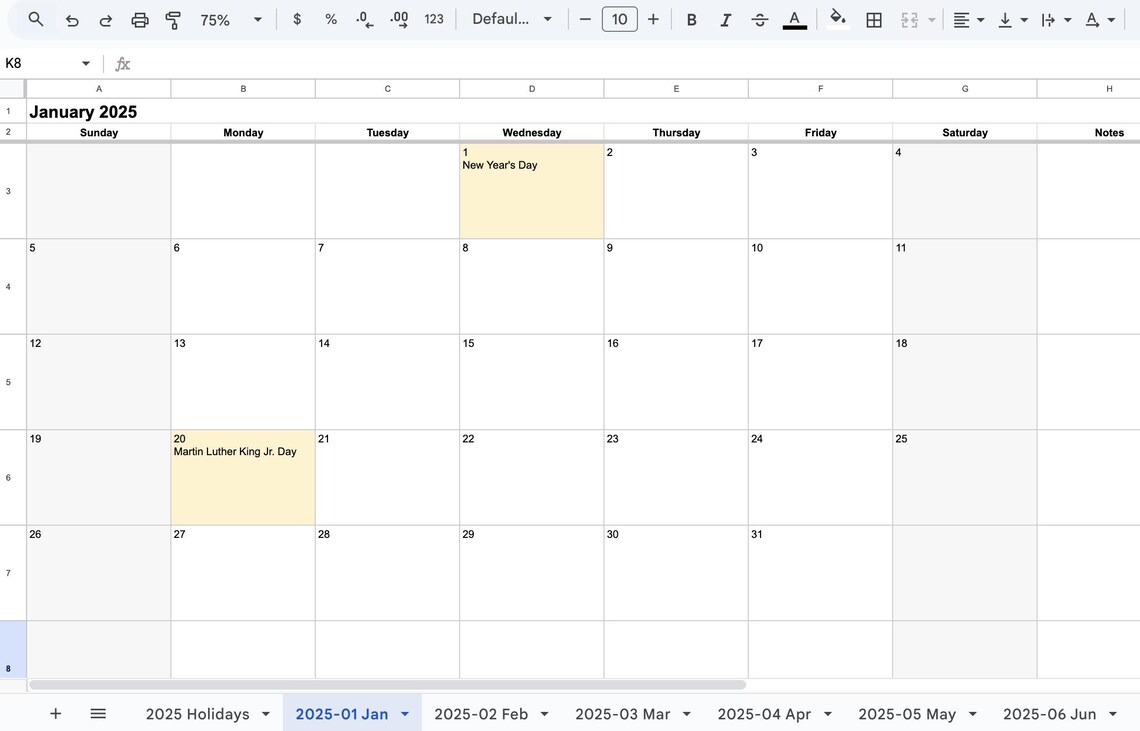Increase font size with plus button
This screenshot has height=731, width=1140.
pos(653,20)
